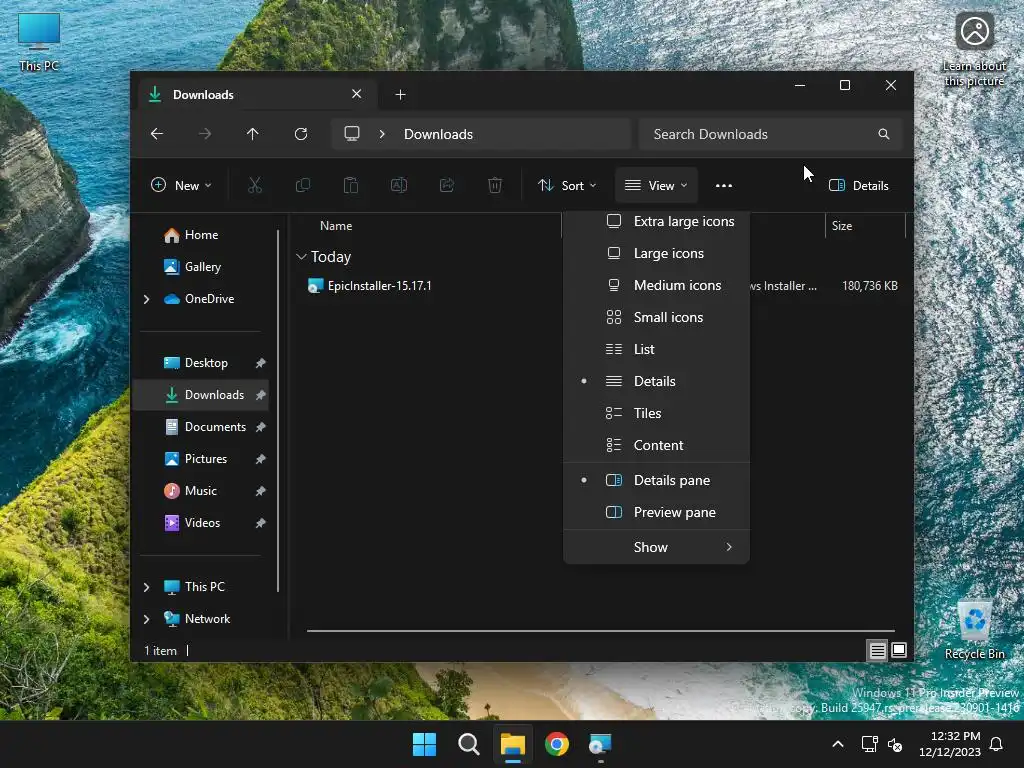
Task: Toggle the Details pane toolbar button
Action: pyautogui.click(x=859, y=185)
